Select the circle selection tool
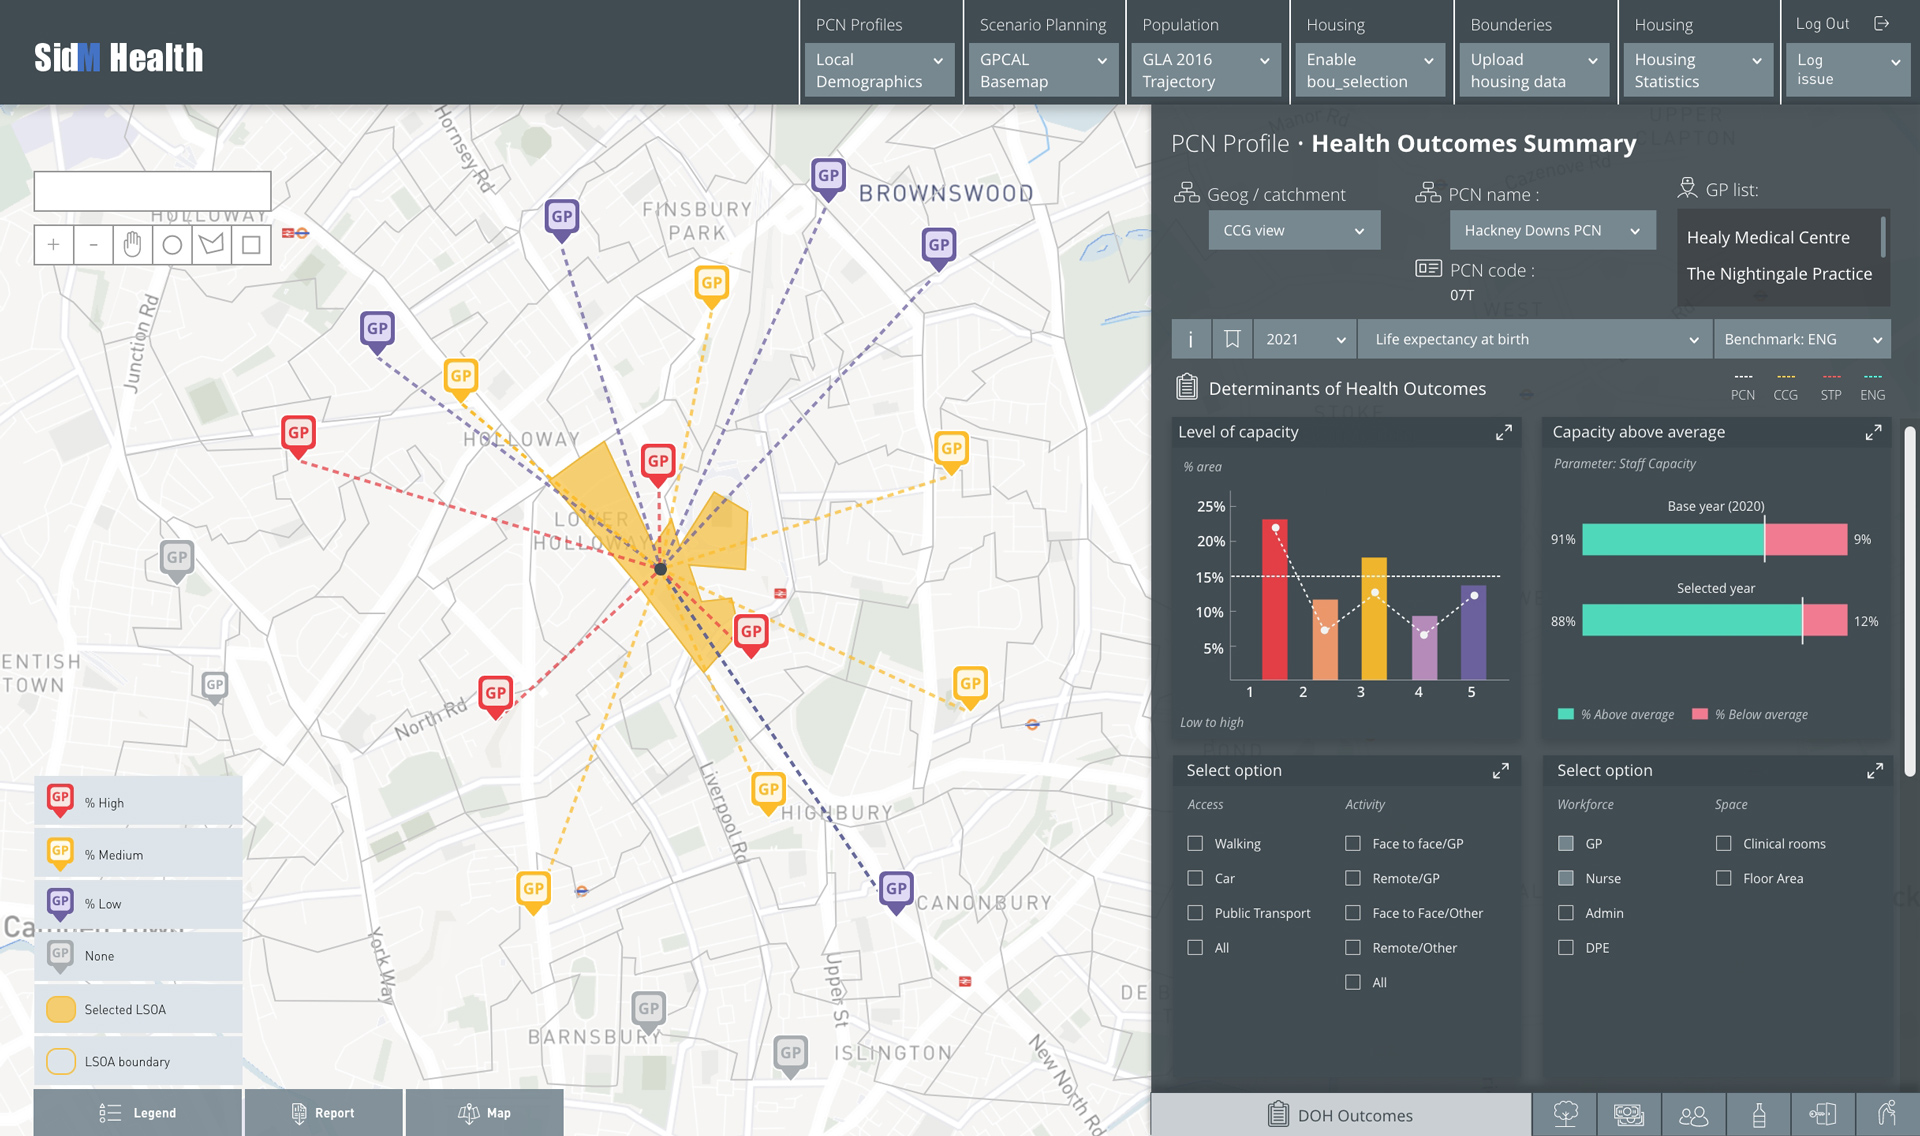This screenshot has width=1920, height=1136. (x=172, y=244)
